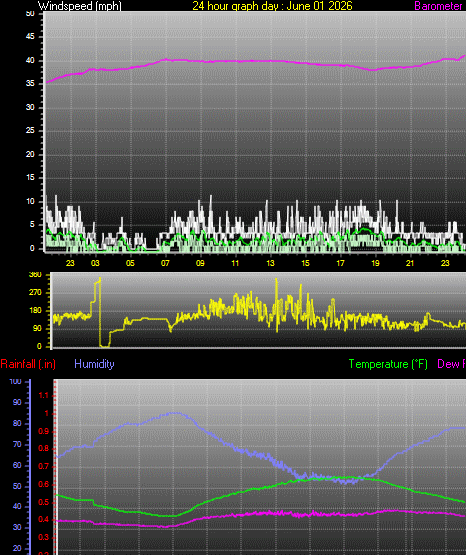Click hour label 03 on time axis

[95, 263]
